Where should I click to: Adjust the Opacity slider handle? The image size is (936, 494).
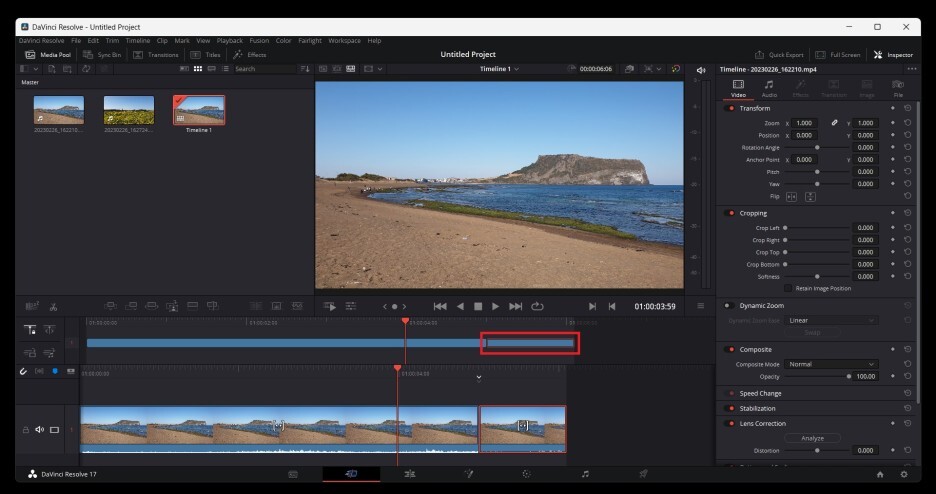click(x=849, y=376)
